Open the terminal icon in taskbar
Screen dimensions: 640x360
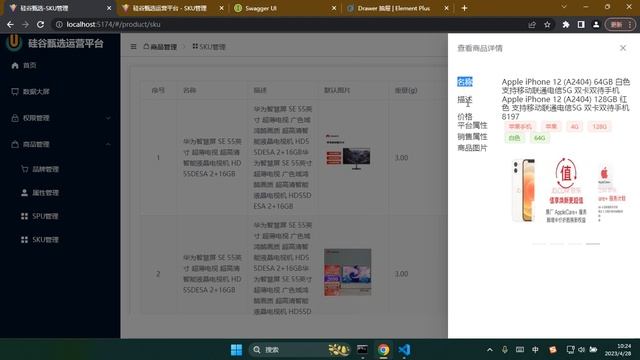point(362,350)
